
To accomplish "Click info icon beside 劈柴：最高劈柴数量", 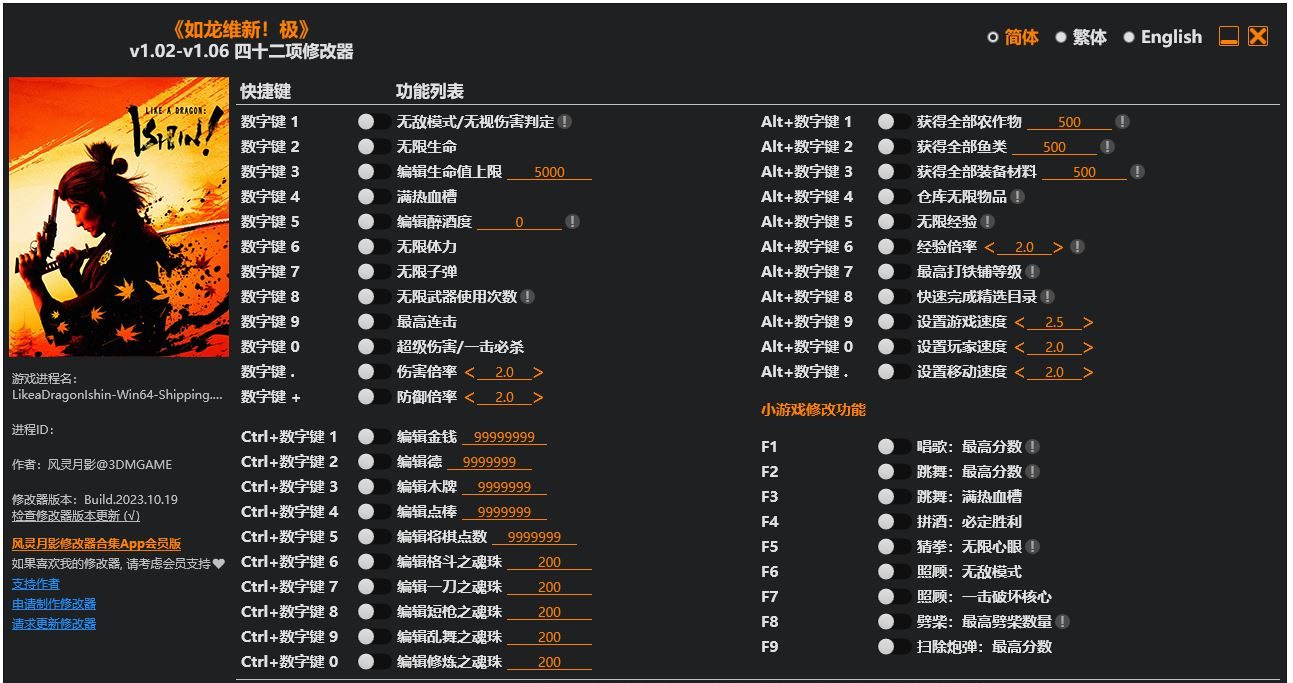I will click(1062, 622).
